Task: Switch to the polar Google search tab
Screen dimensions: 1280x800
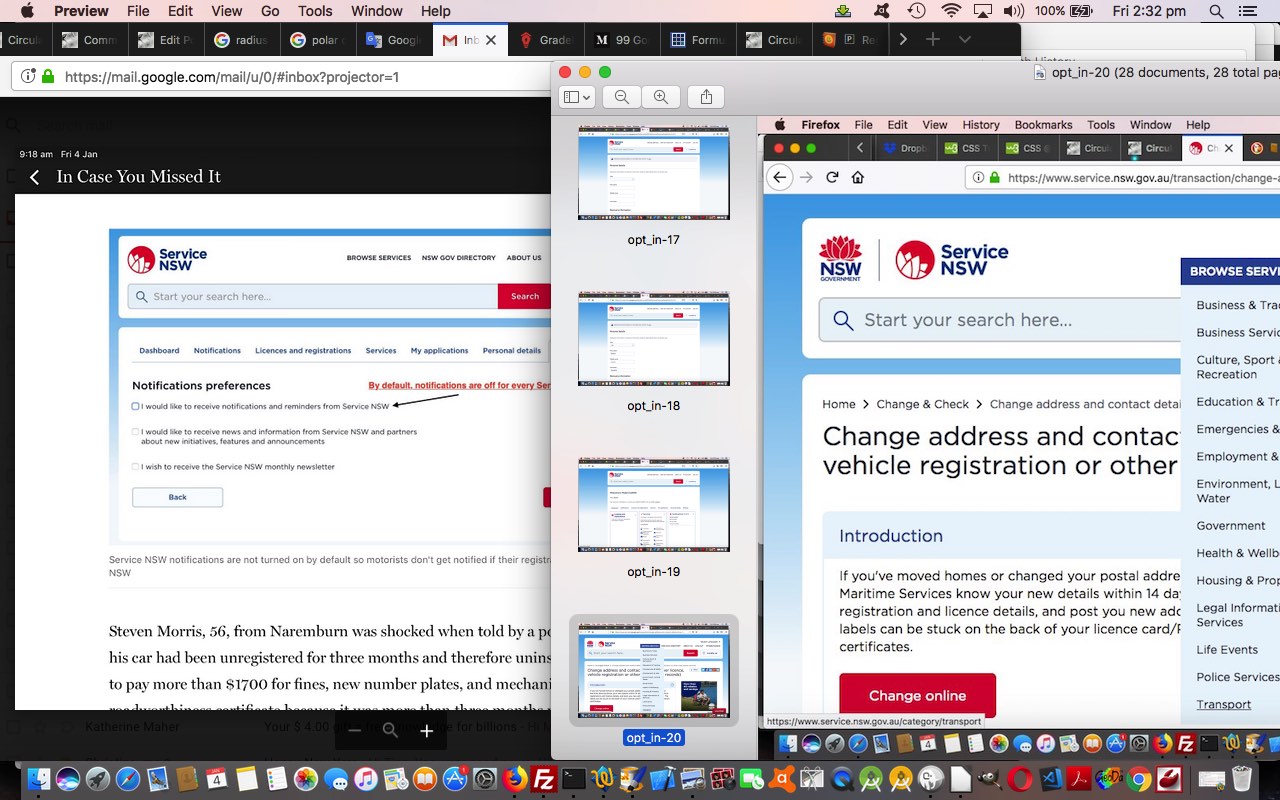Action: pyautogui.click(x=317, y=40)
